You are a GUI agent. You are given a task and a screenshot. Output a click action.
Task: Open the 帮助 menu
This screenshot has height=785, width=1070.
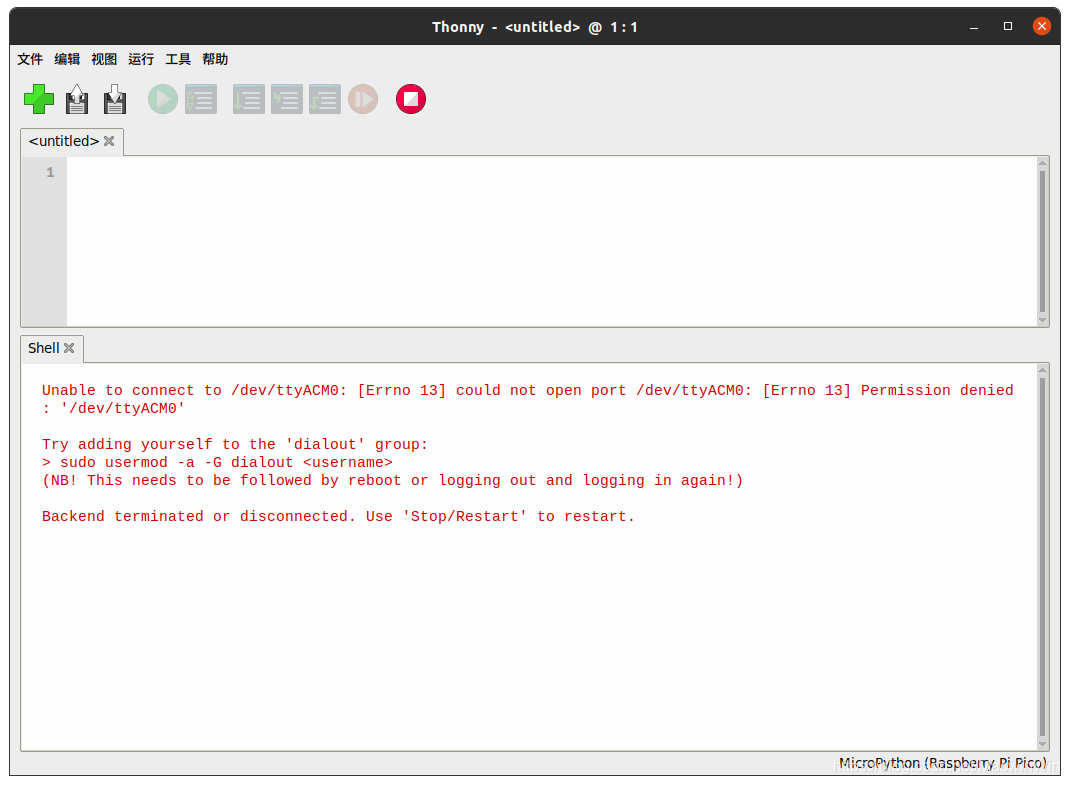[214, 59]
